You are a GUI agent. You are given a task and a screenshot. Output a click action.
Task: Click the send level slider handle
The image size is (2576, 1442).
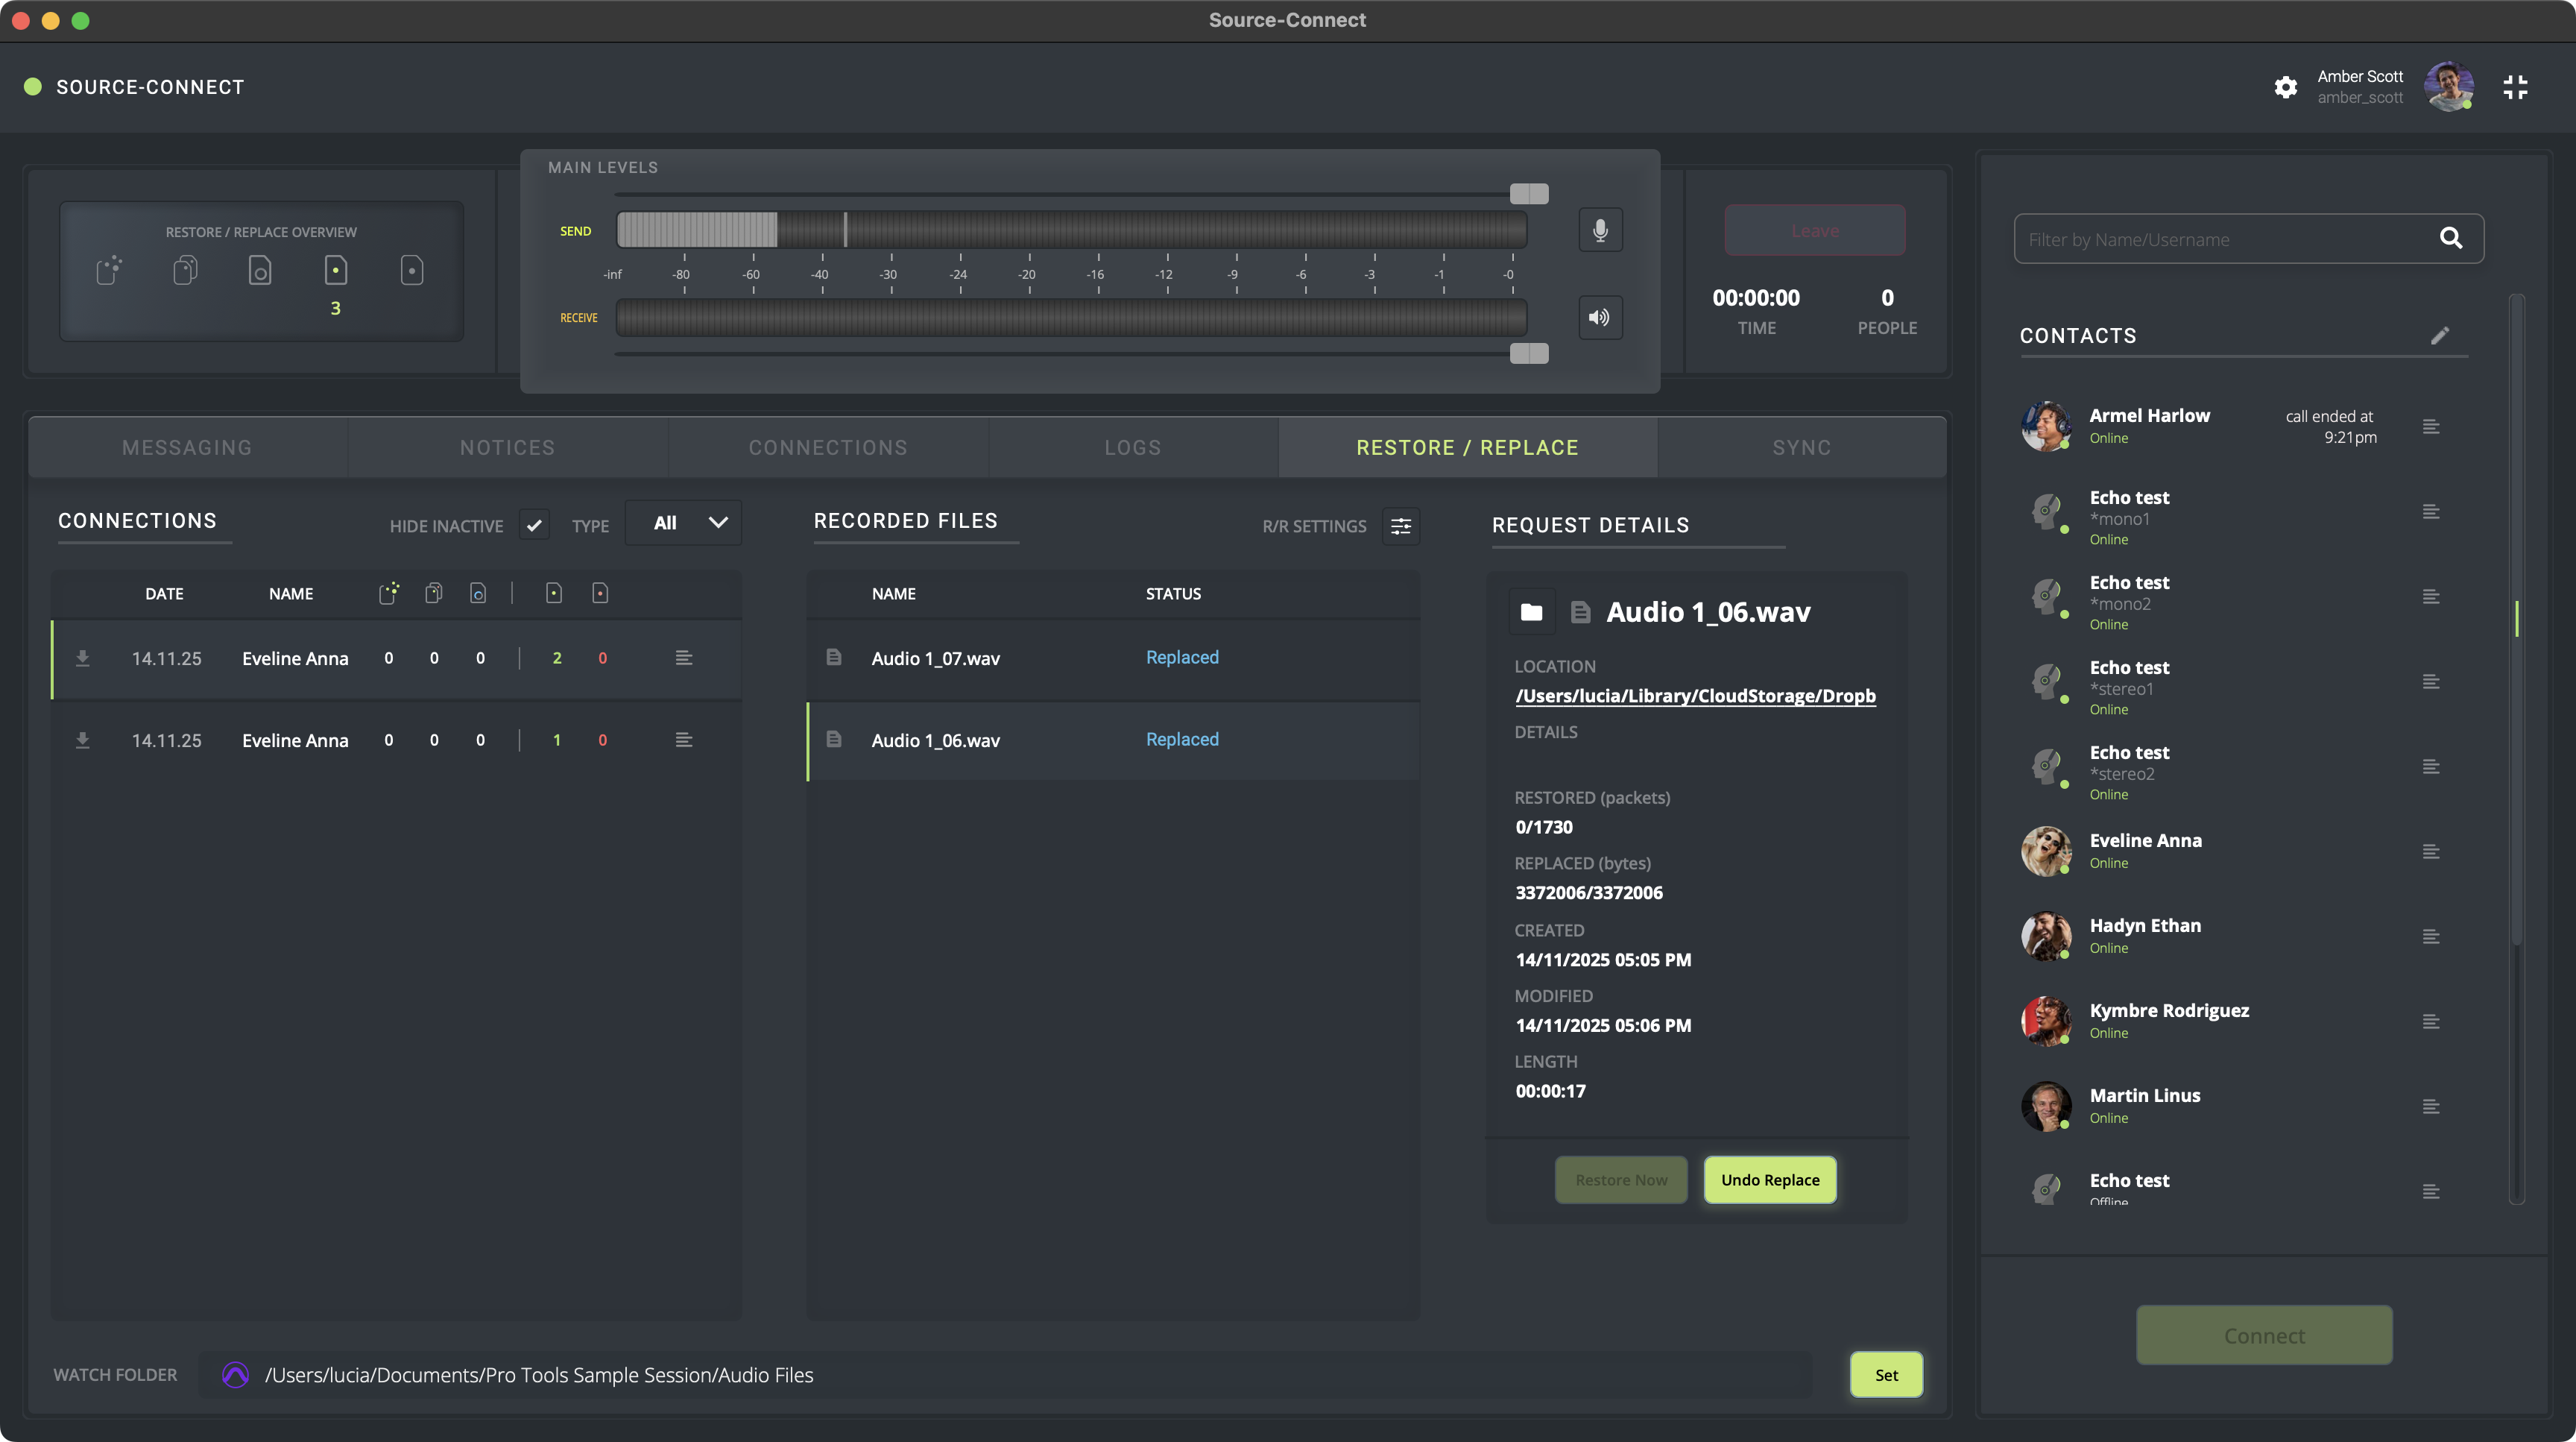click(1528, 194)
